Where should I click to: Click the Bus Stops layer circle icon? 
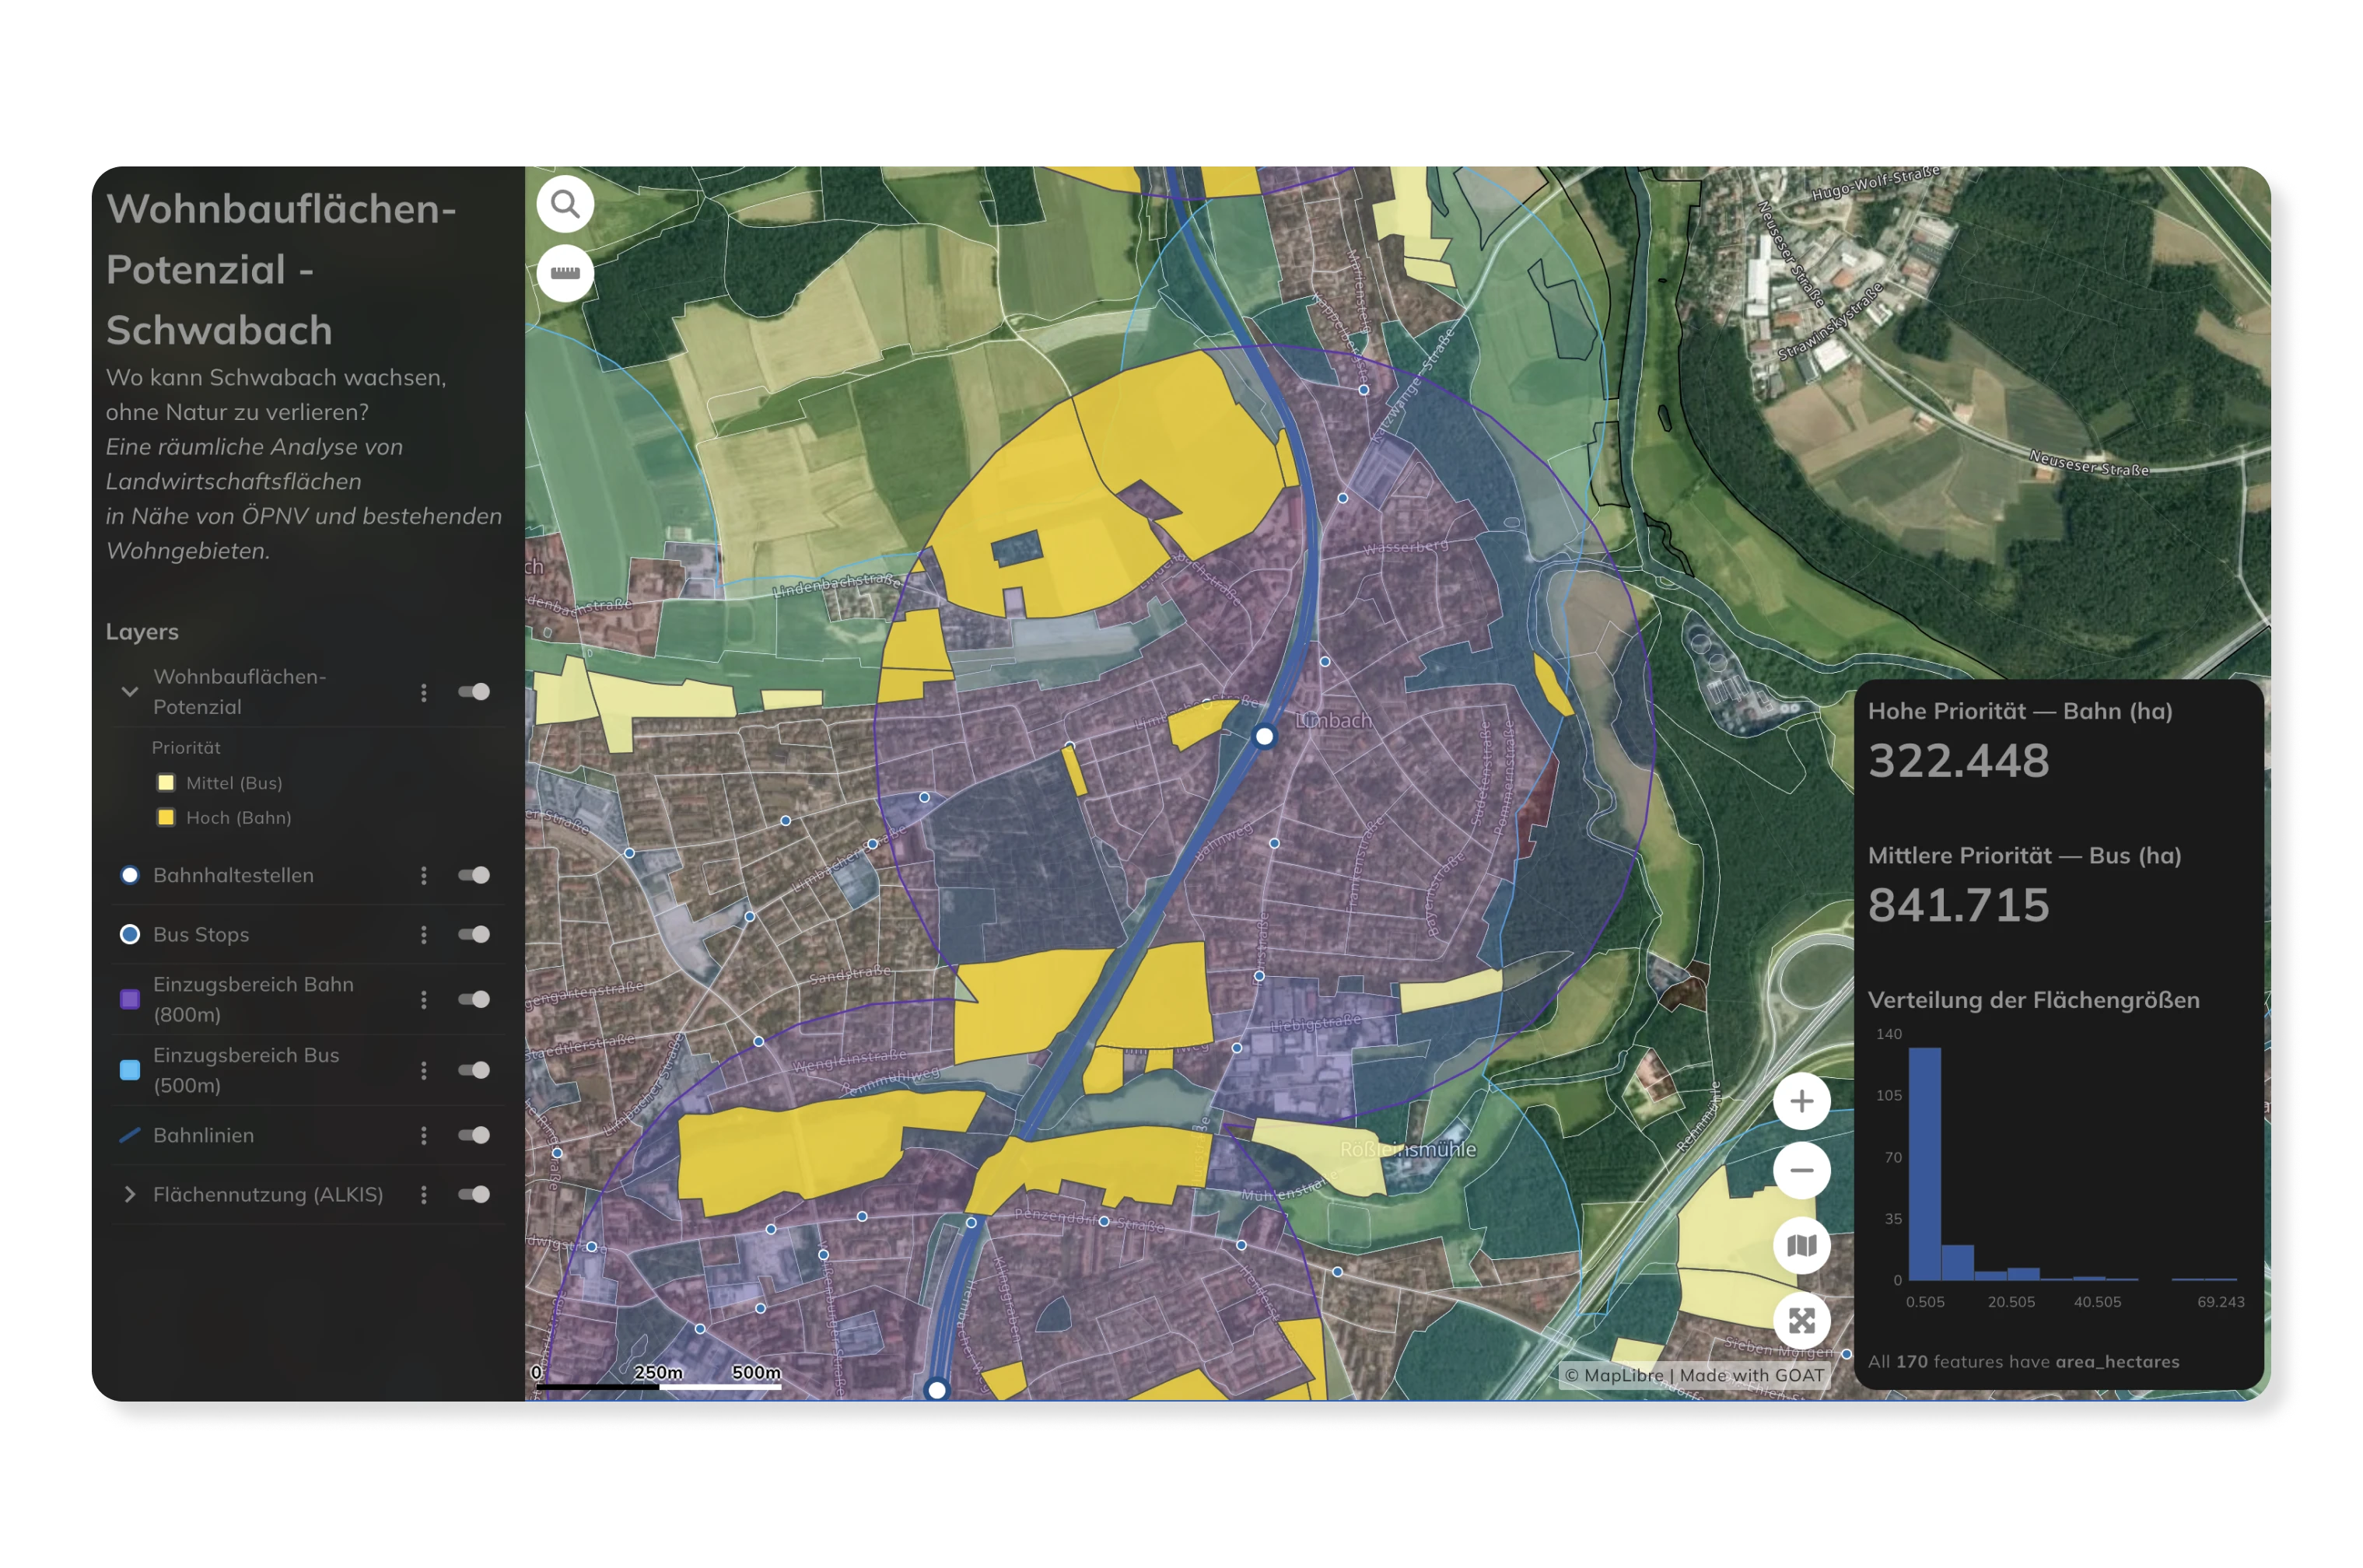(130, 934)
